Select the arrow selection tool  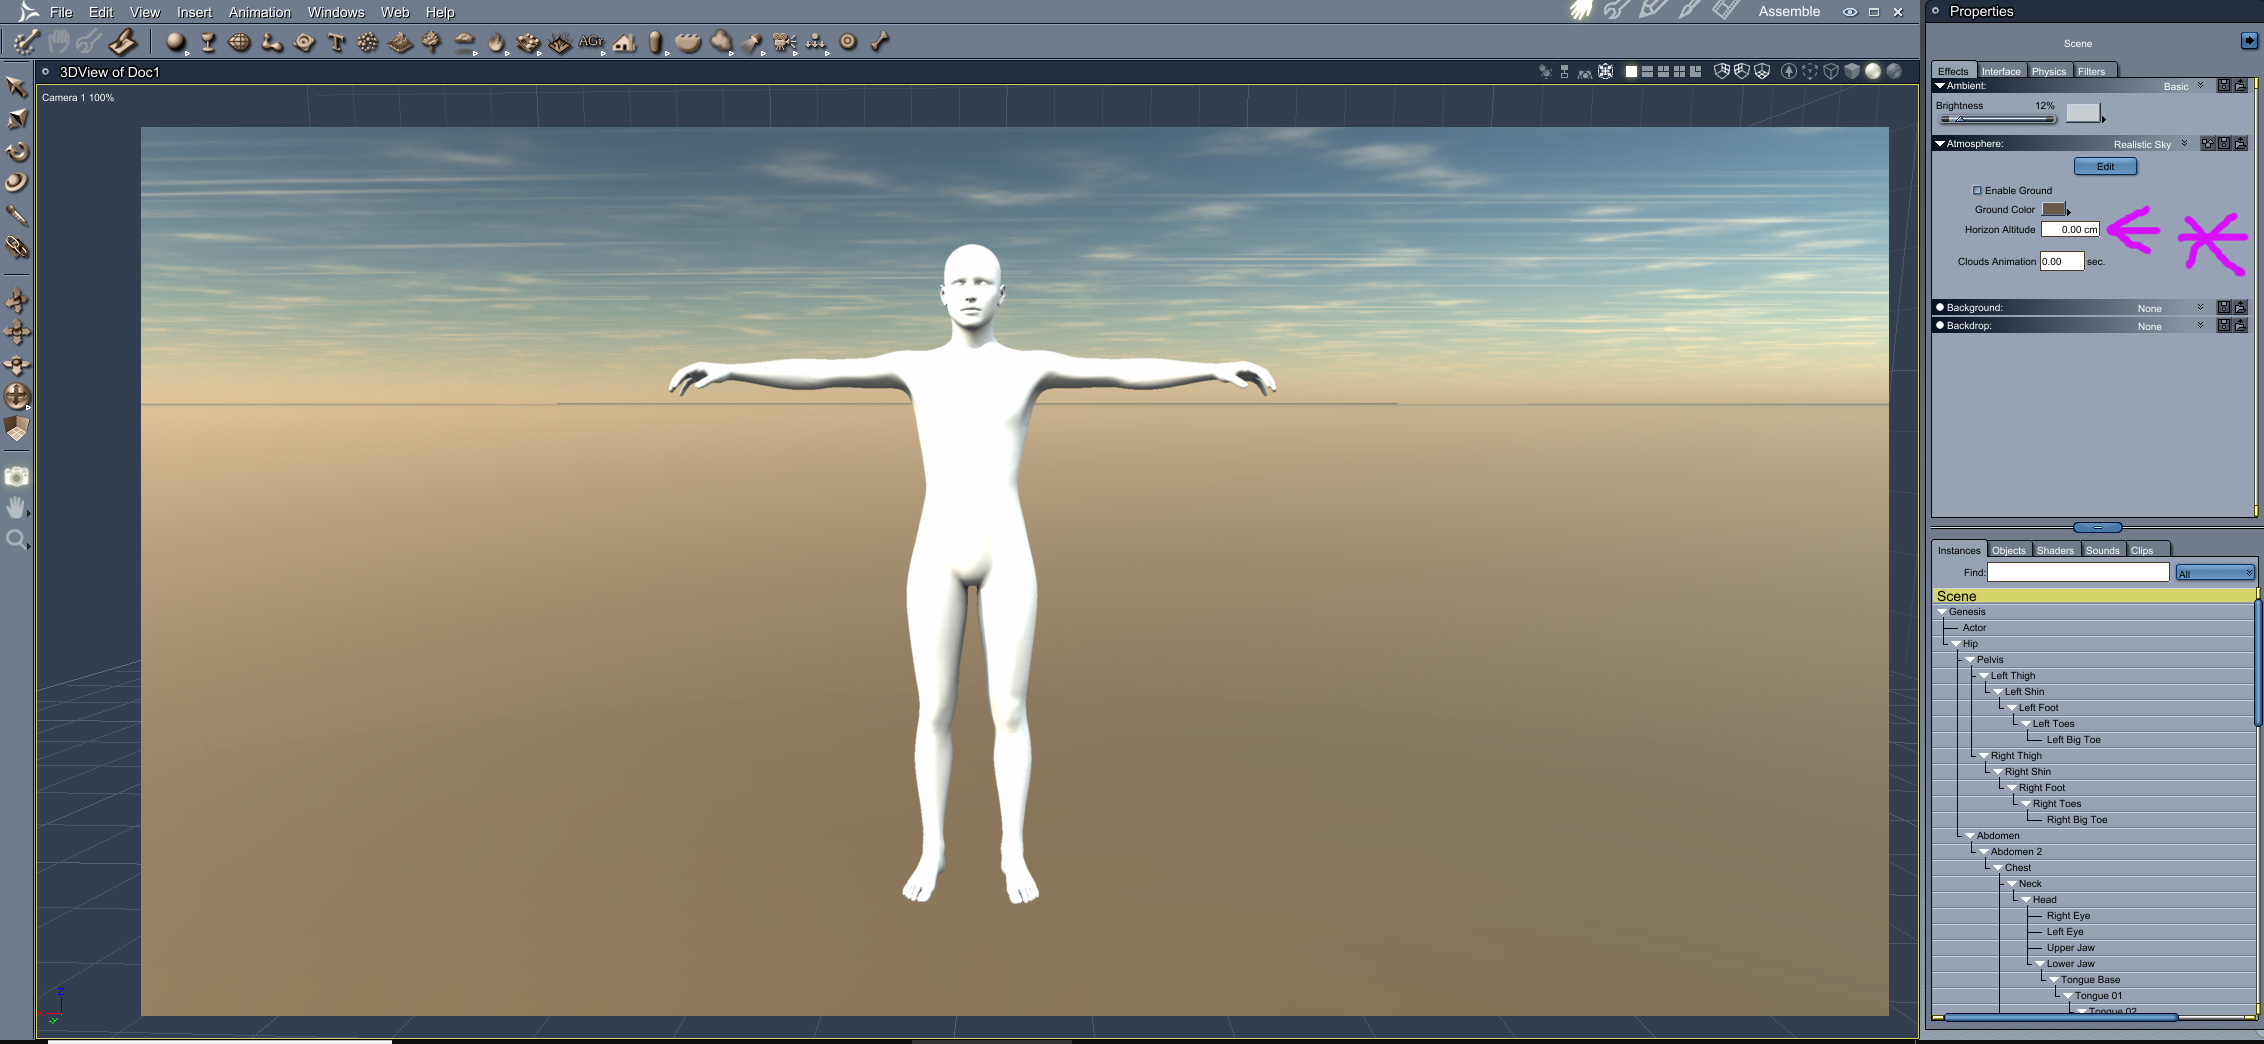tap(17, 87)
